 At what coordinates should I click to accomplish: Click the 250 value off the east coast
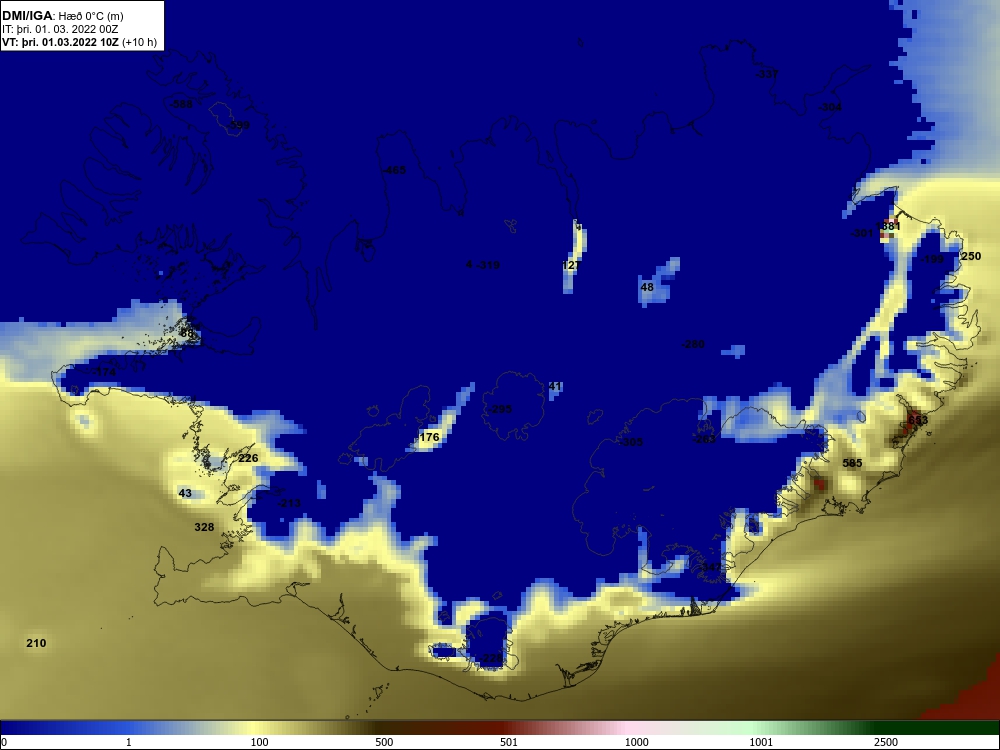tap(971, 256)
